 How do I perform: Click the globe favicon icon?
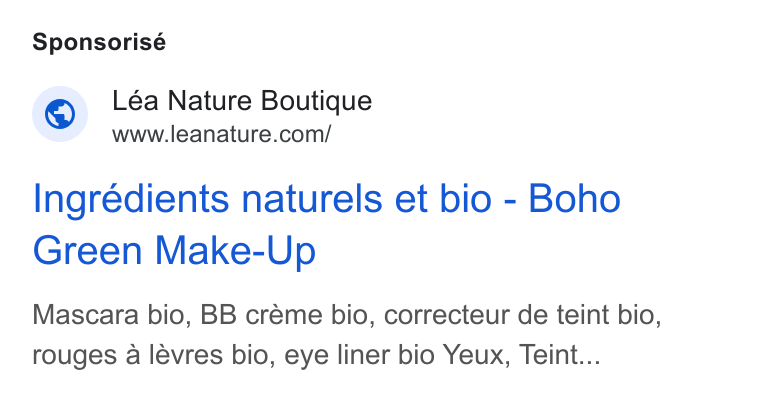60,114
